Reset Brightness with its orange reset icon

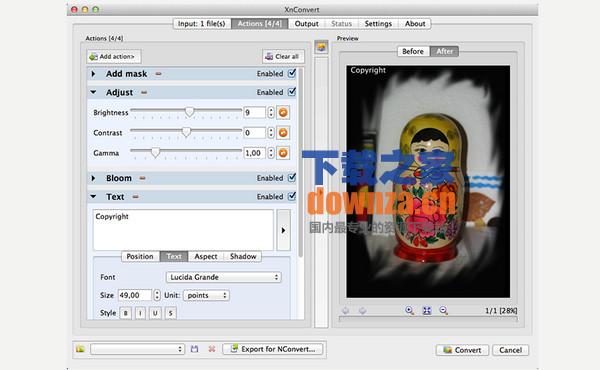click(283, 112)
